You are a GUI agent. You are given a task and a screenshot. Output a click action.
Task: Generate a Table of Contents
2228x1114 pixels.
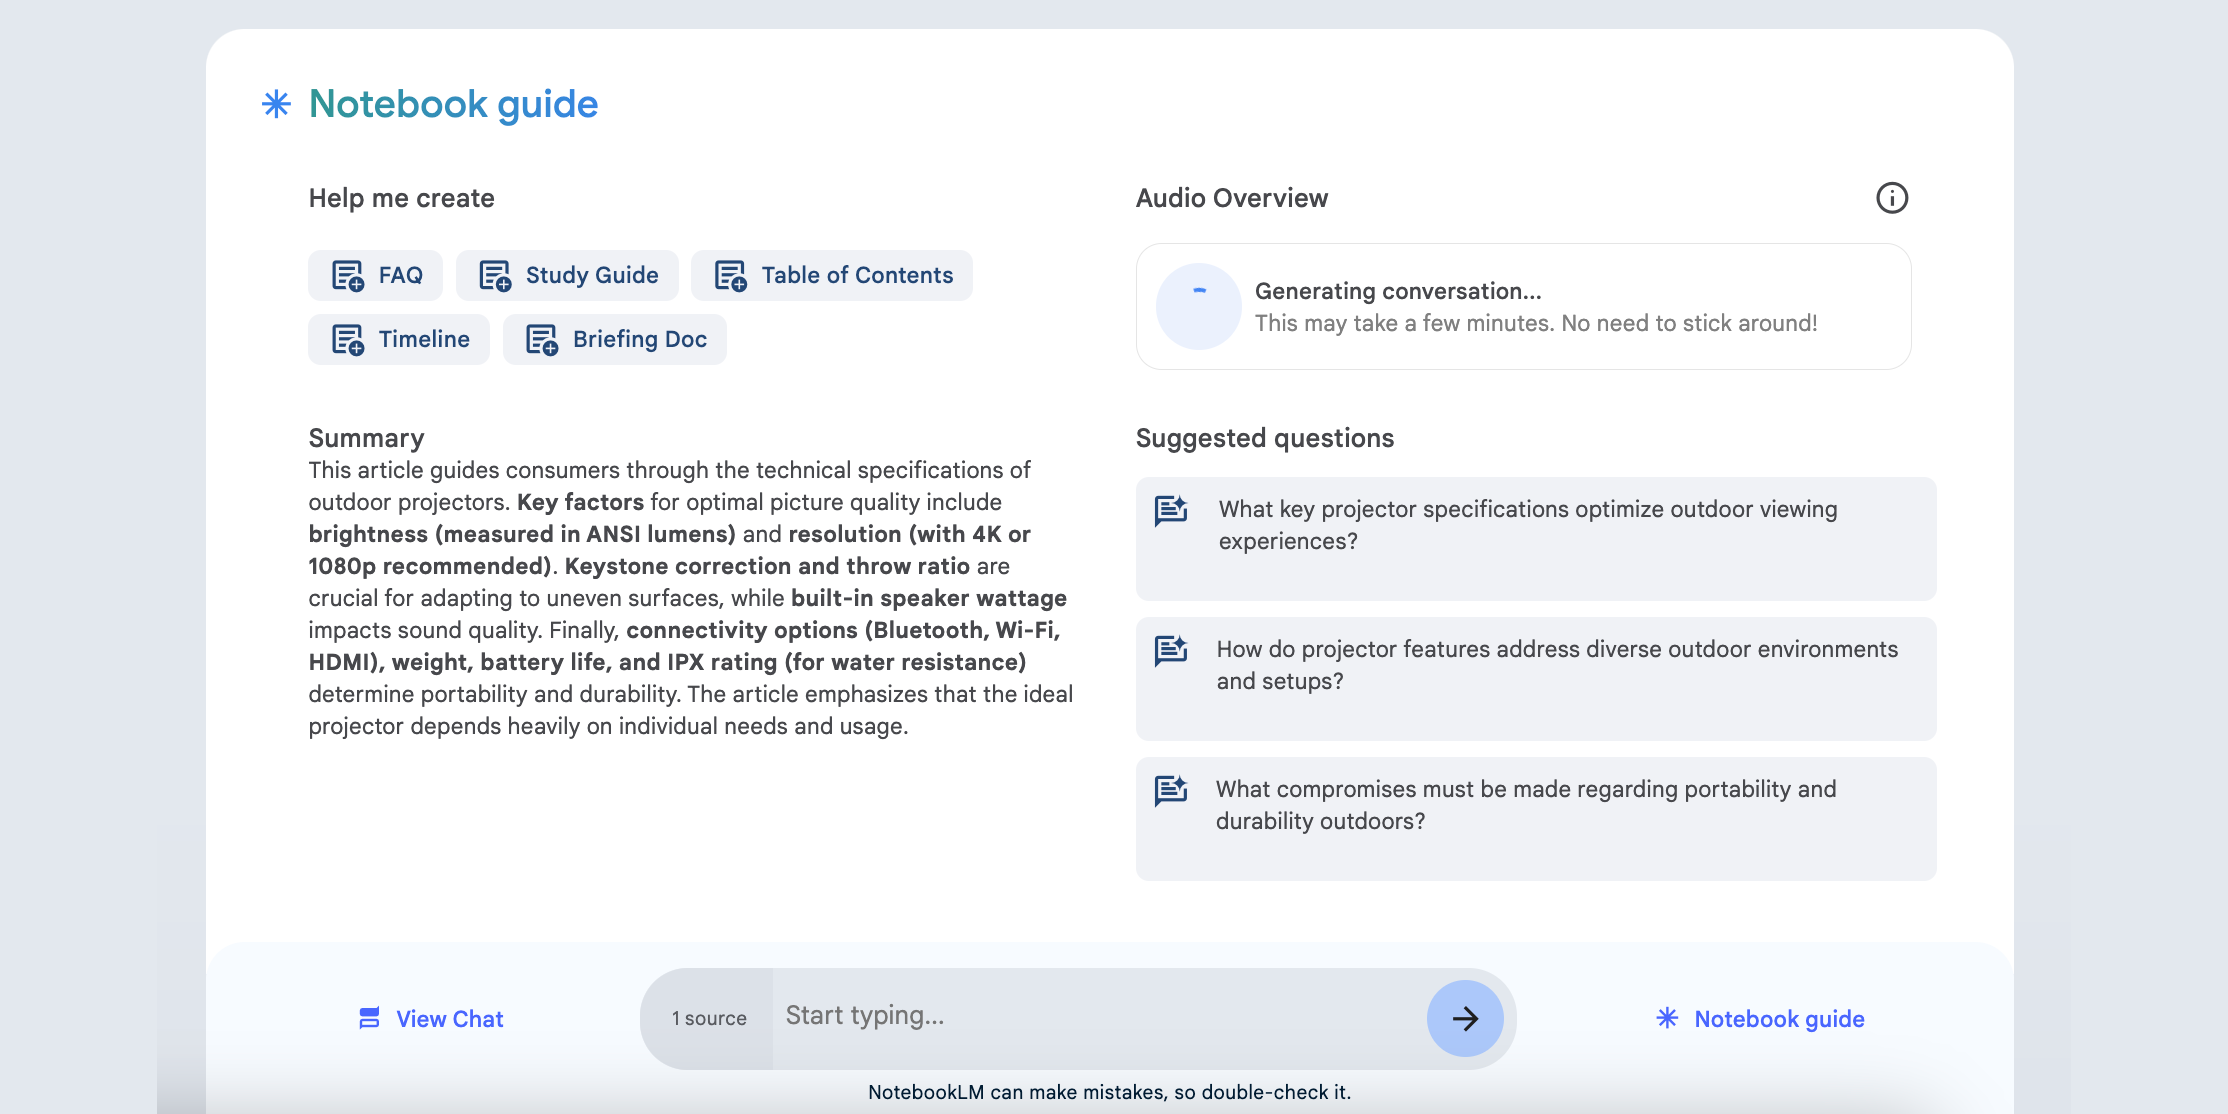click(x=832, y=275)
